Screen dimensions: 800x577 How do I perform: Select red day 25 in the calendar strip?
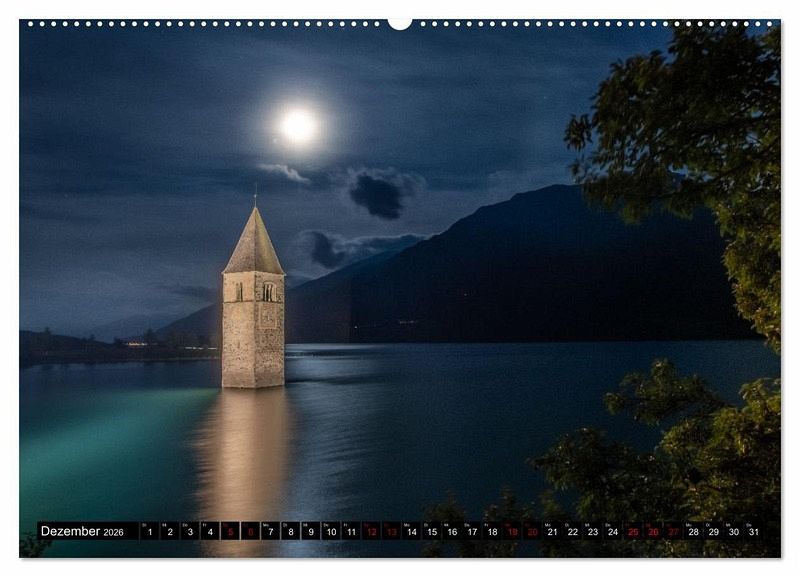pos(633,531)
